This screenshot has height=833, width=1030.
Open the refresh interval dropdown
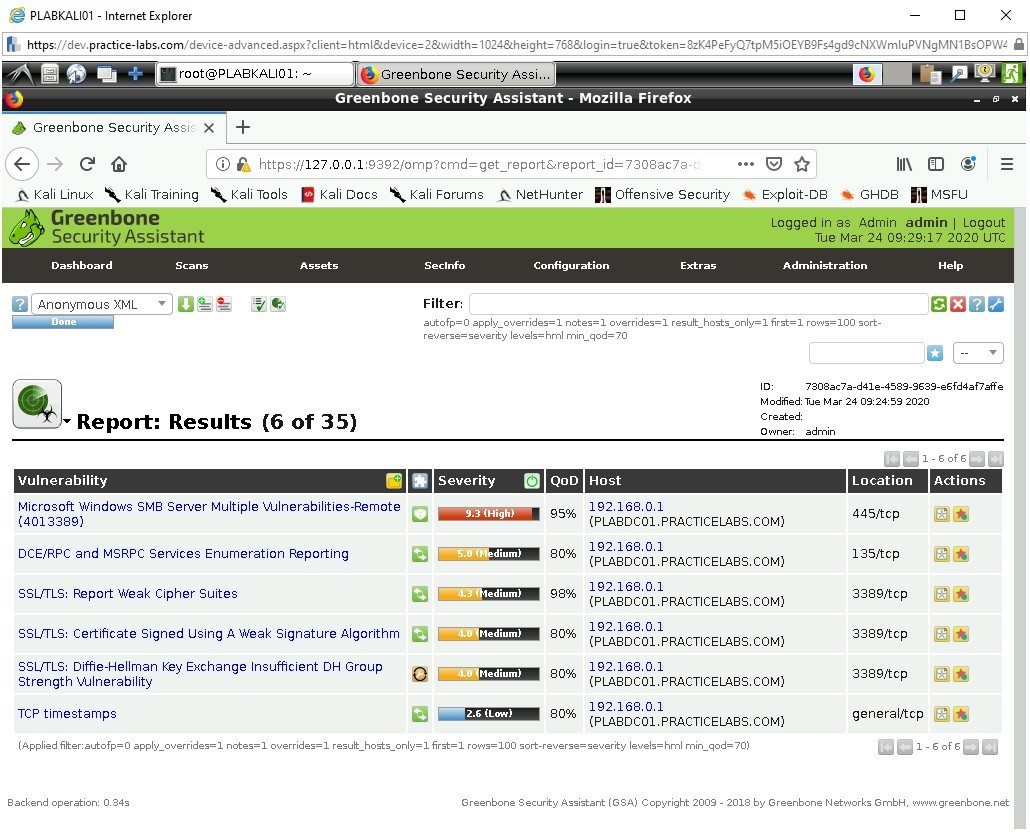(978, 352)
